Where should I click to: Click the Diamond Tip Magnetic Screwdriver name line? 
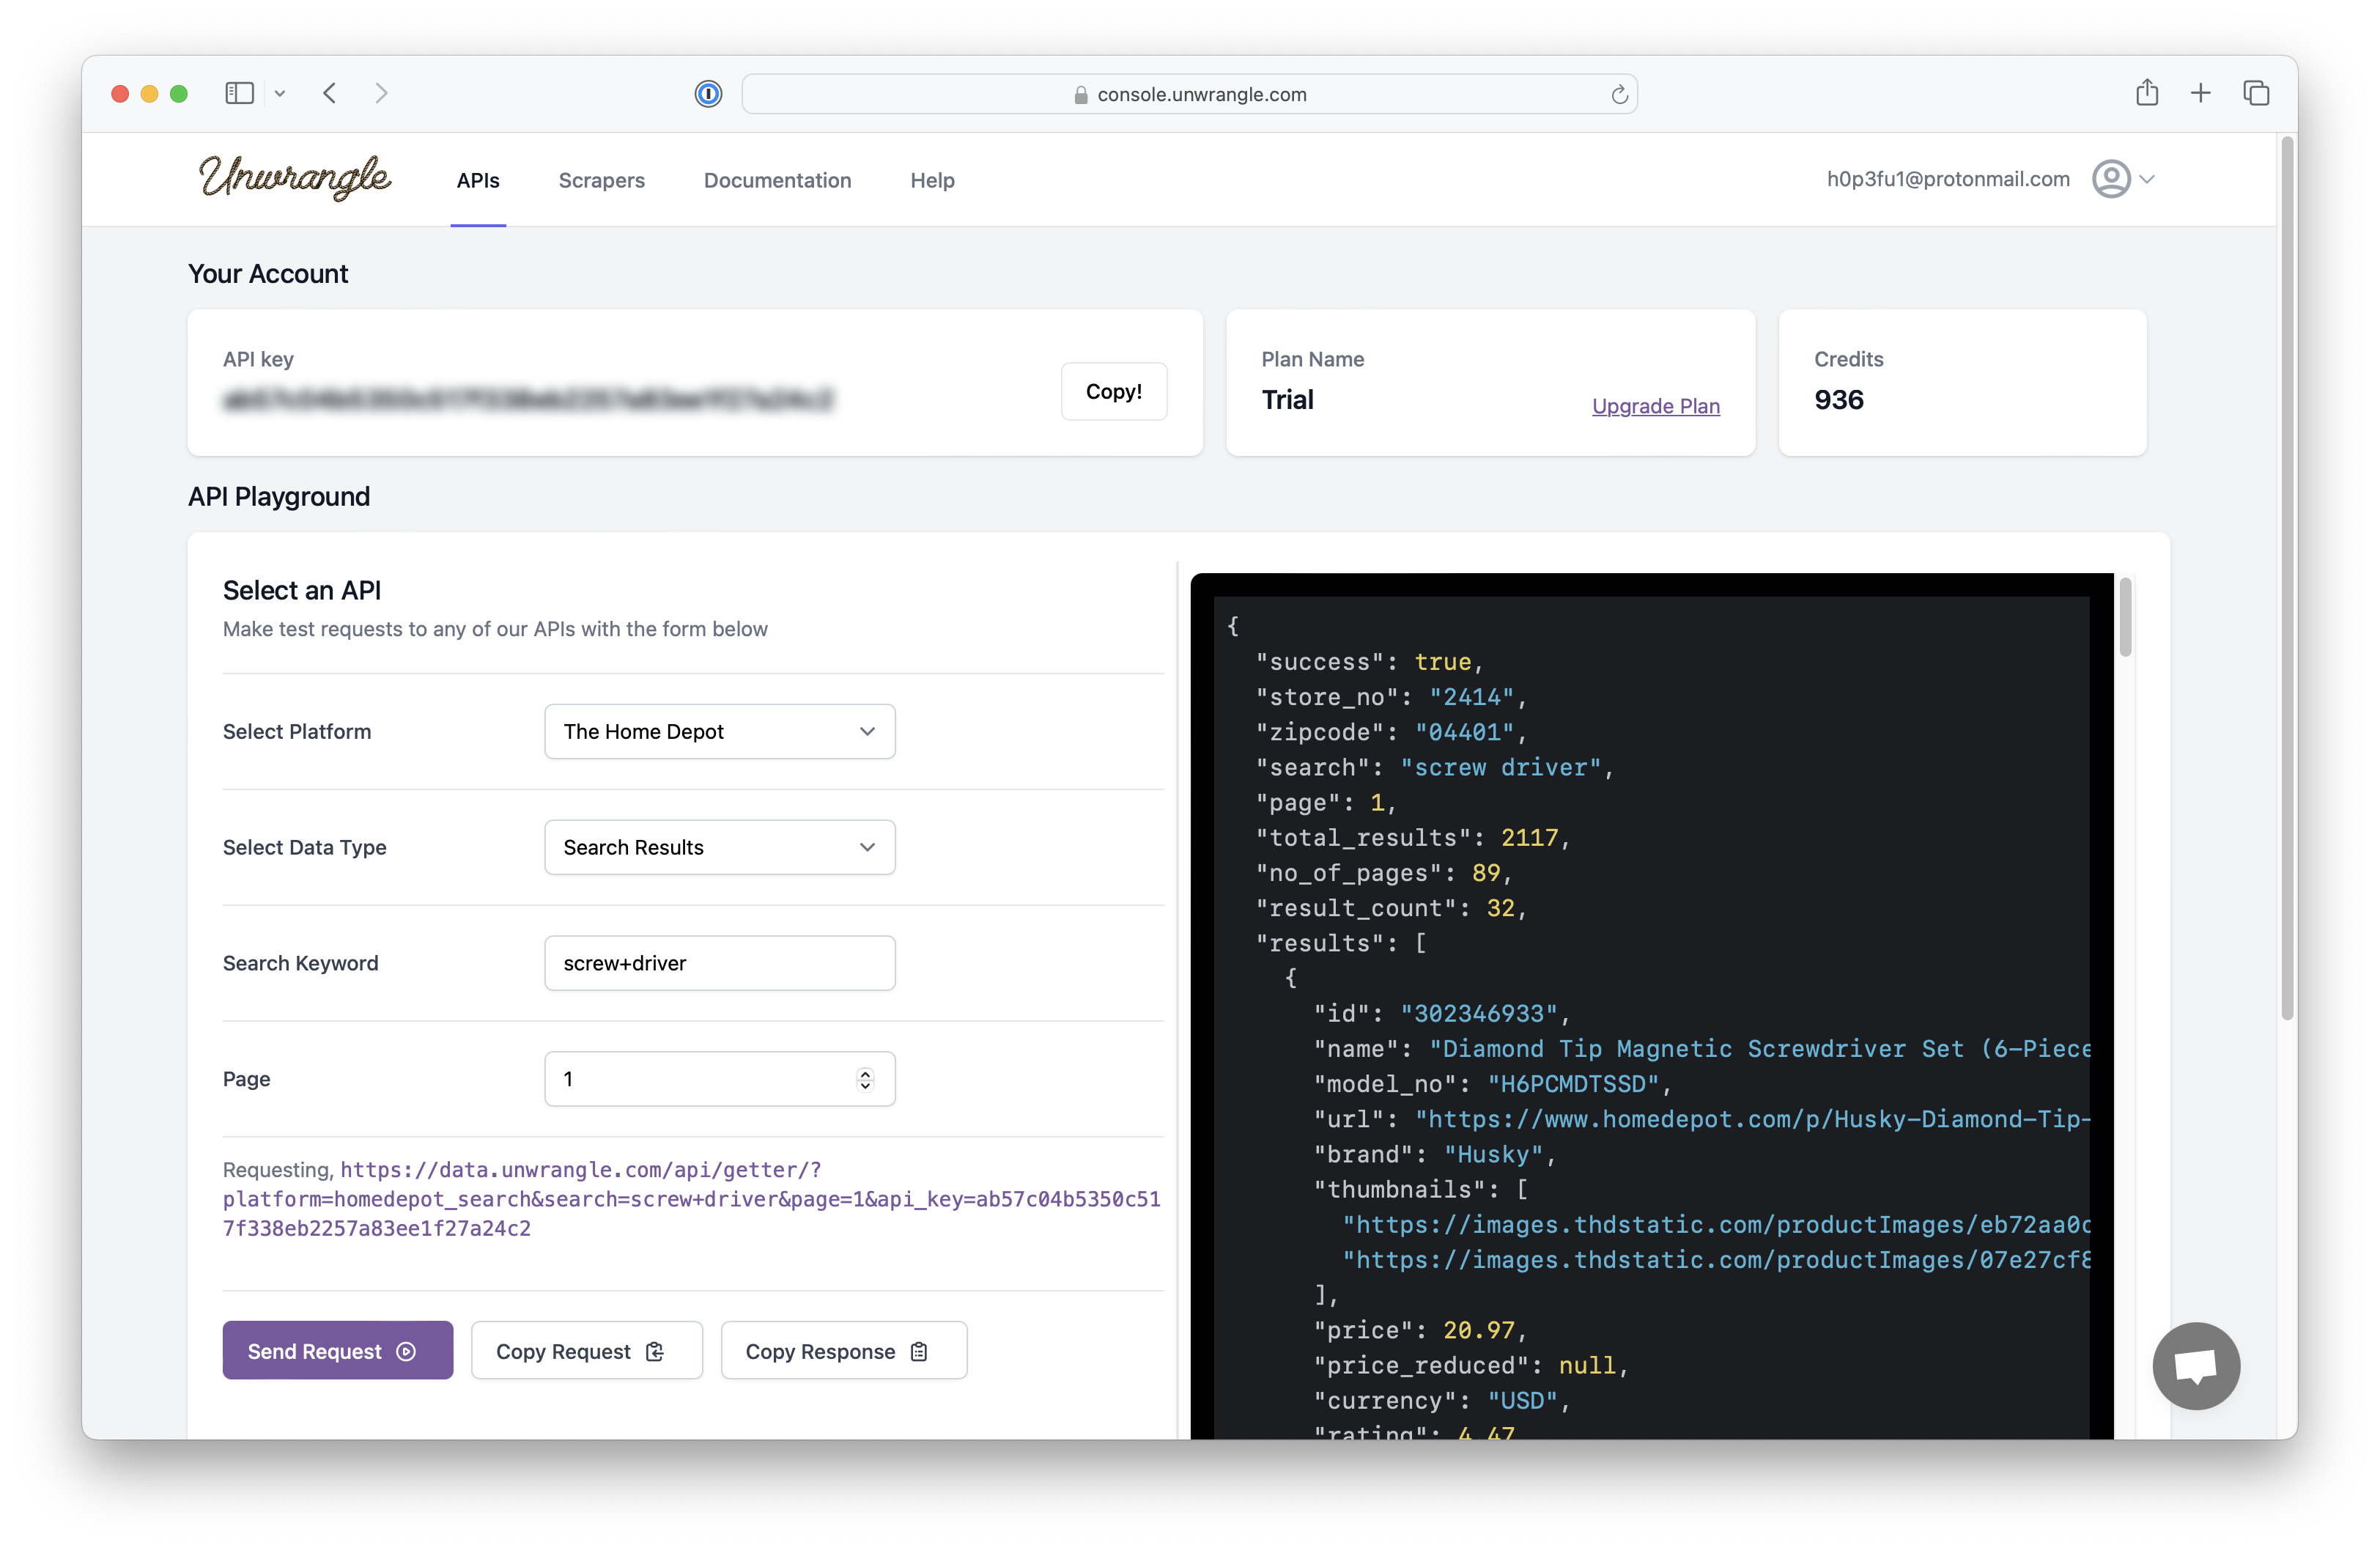click(x=1701, y=1049)
